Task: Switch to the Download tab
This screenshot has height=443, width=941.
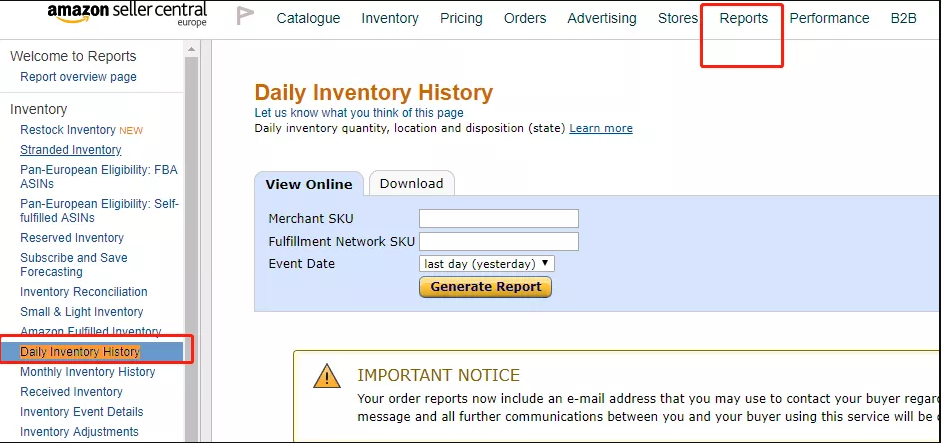Action: pyautogui.click(x=411, y=183)
